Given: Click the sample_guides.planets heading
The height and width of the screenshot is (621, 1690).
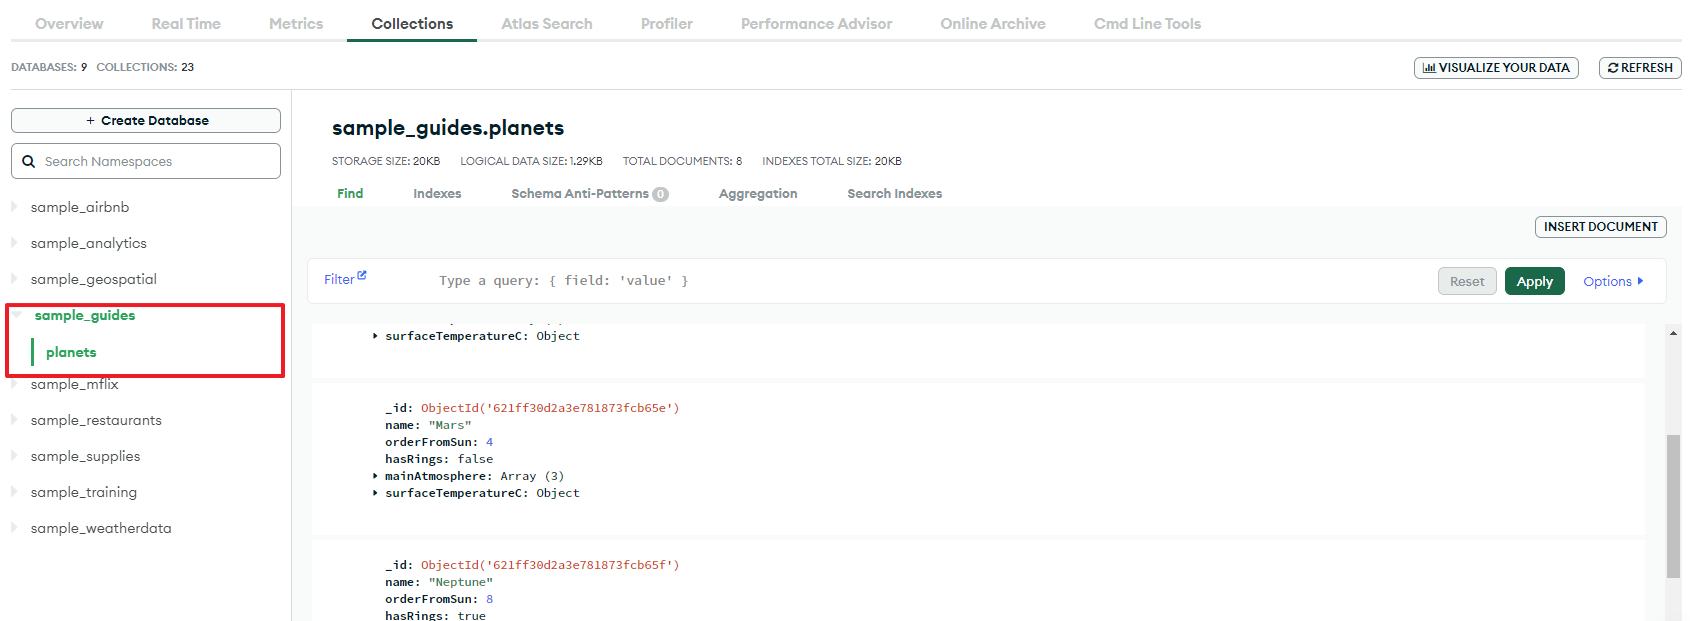Looking at the screenshot, I should (x=448, y=128).
